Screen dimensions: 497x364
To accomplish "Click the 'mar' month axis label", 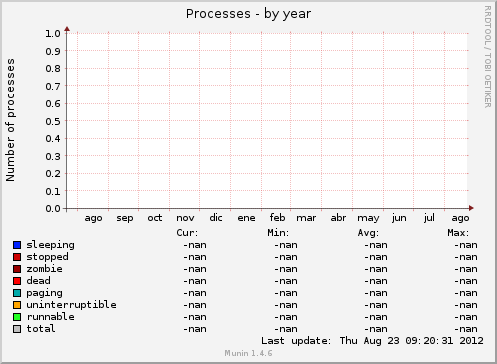I will (306, 218).
